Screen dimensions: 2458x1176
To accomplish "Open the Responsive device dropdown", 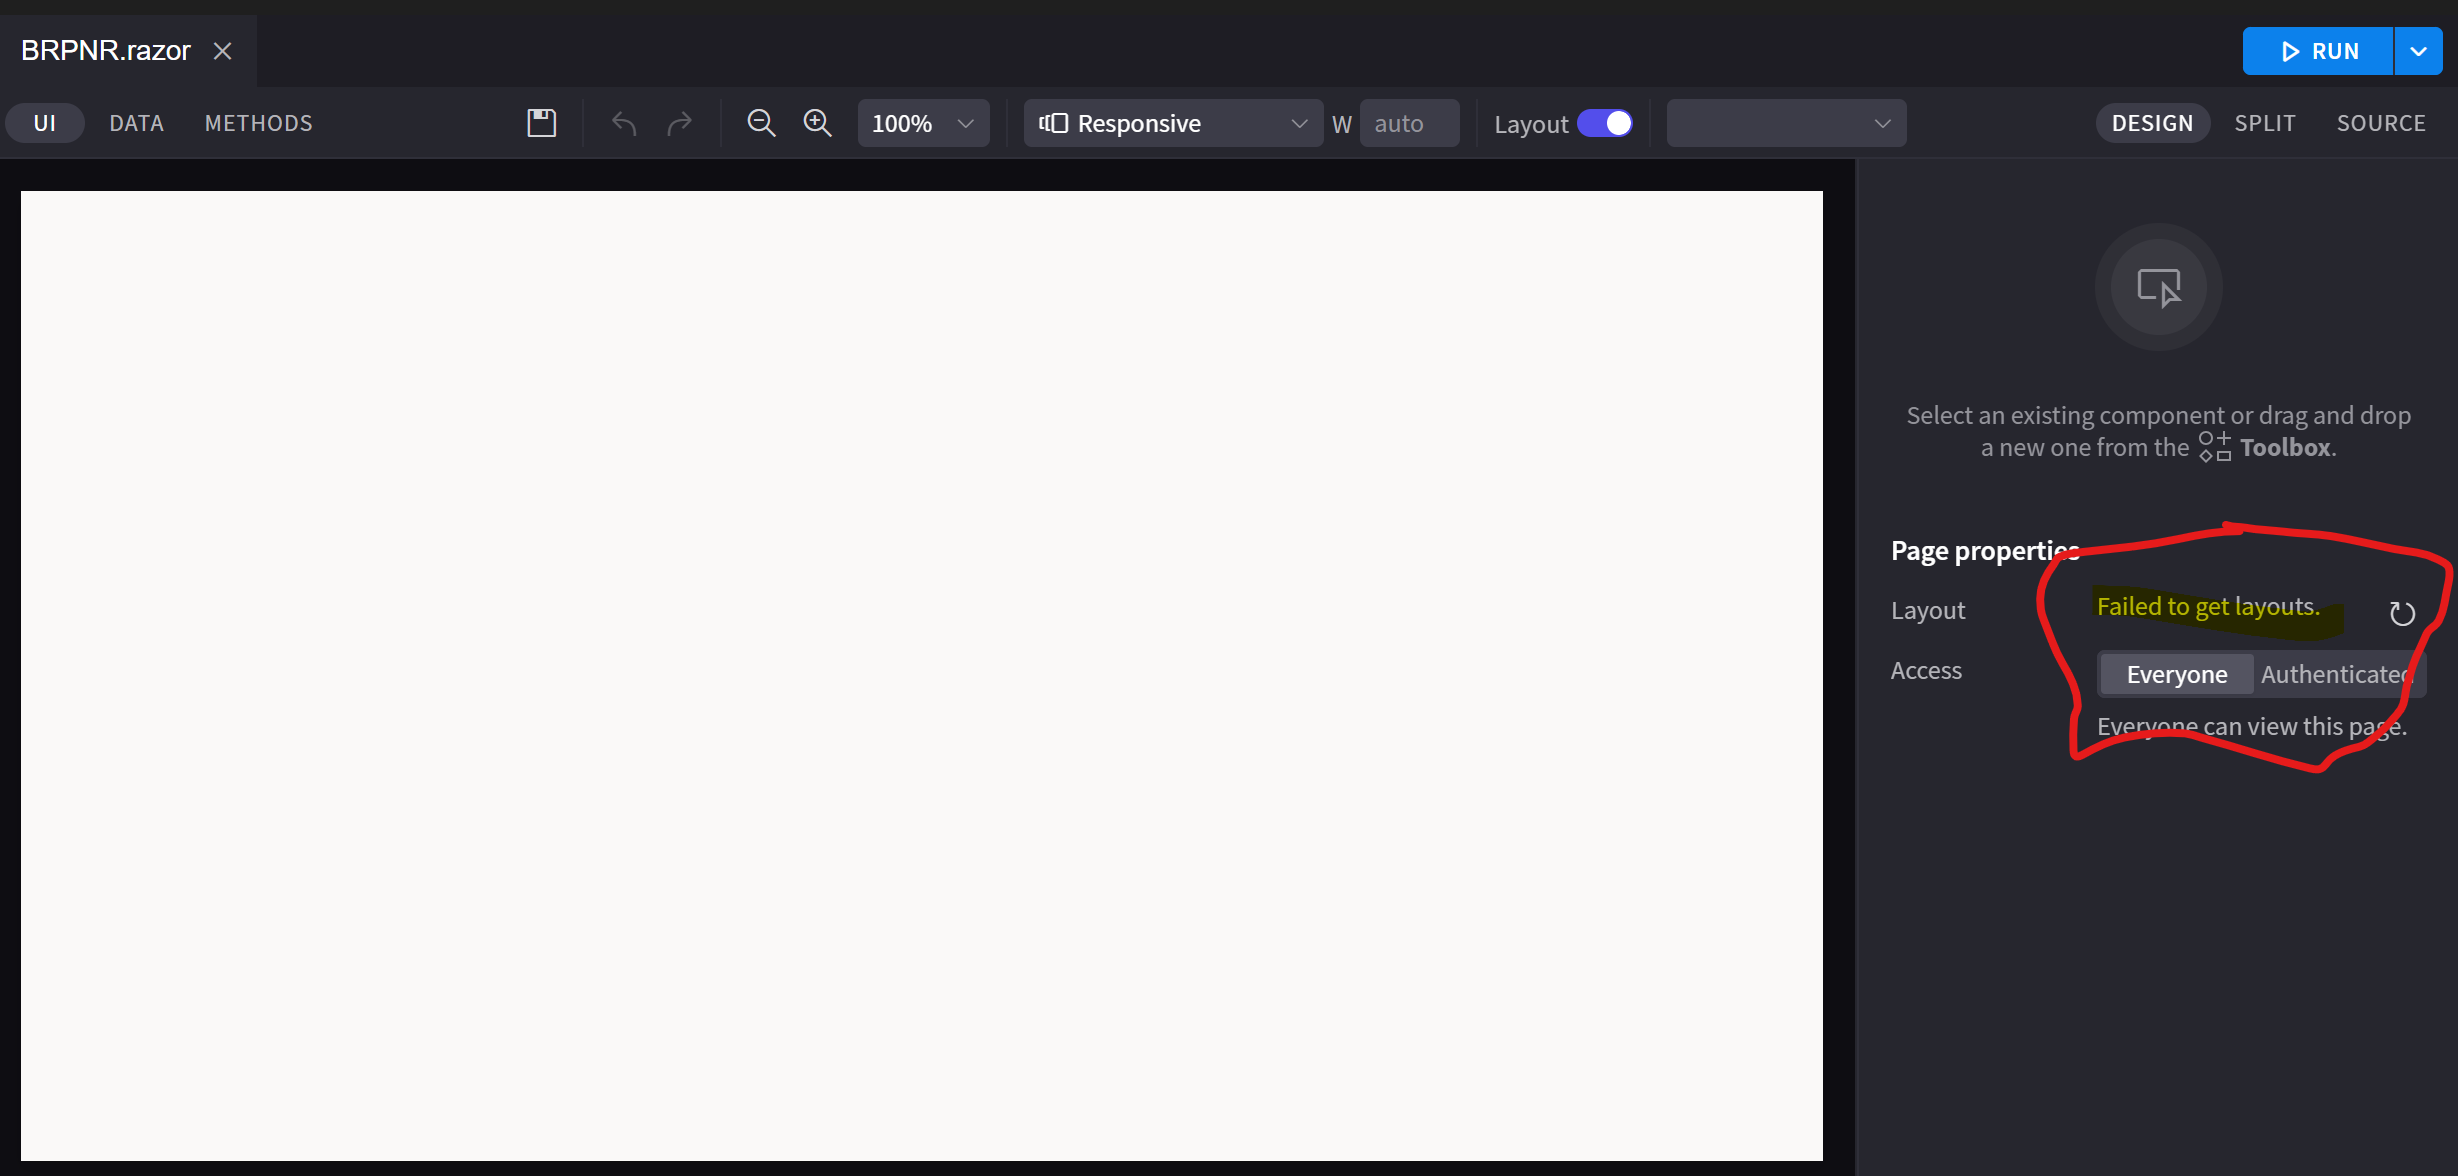I will (x=1172, y=123).
